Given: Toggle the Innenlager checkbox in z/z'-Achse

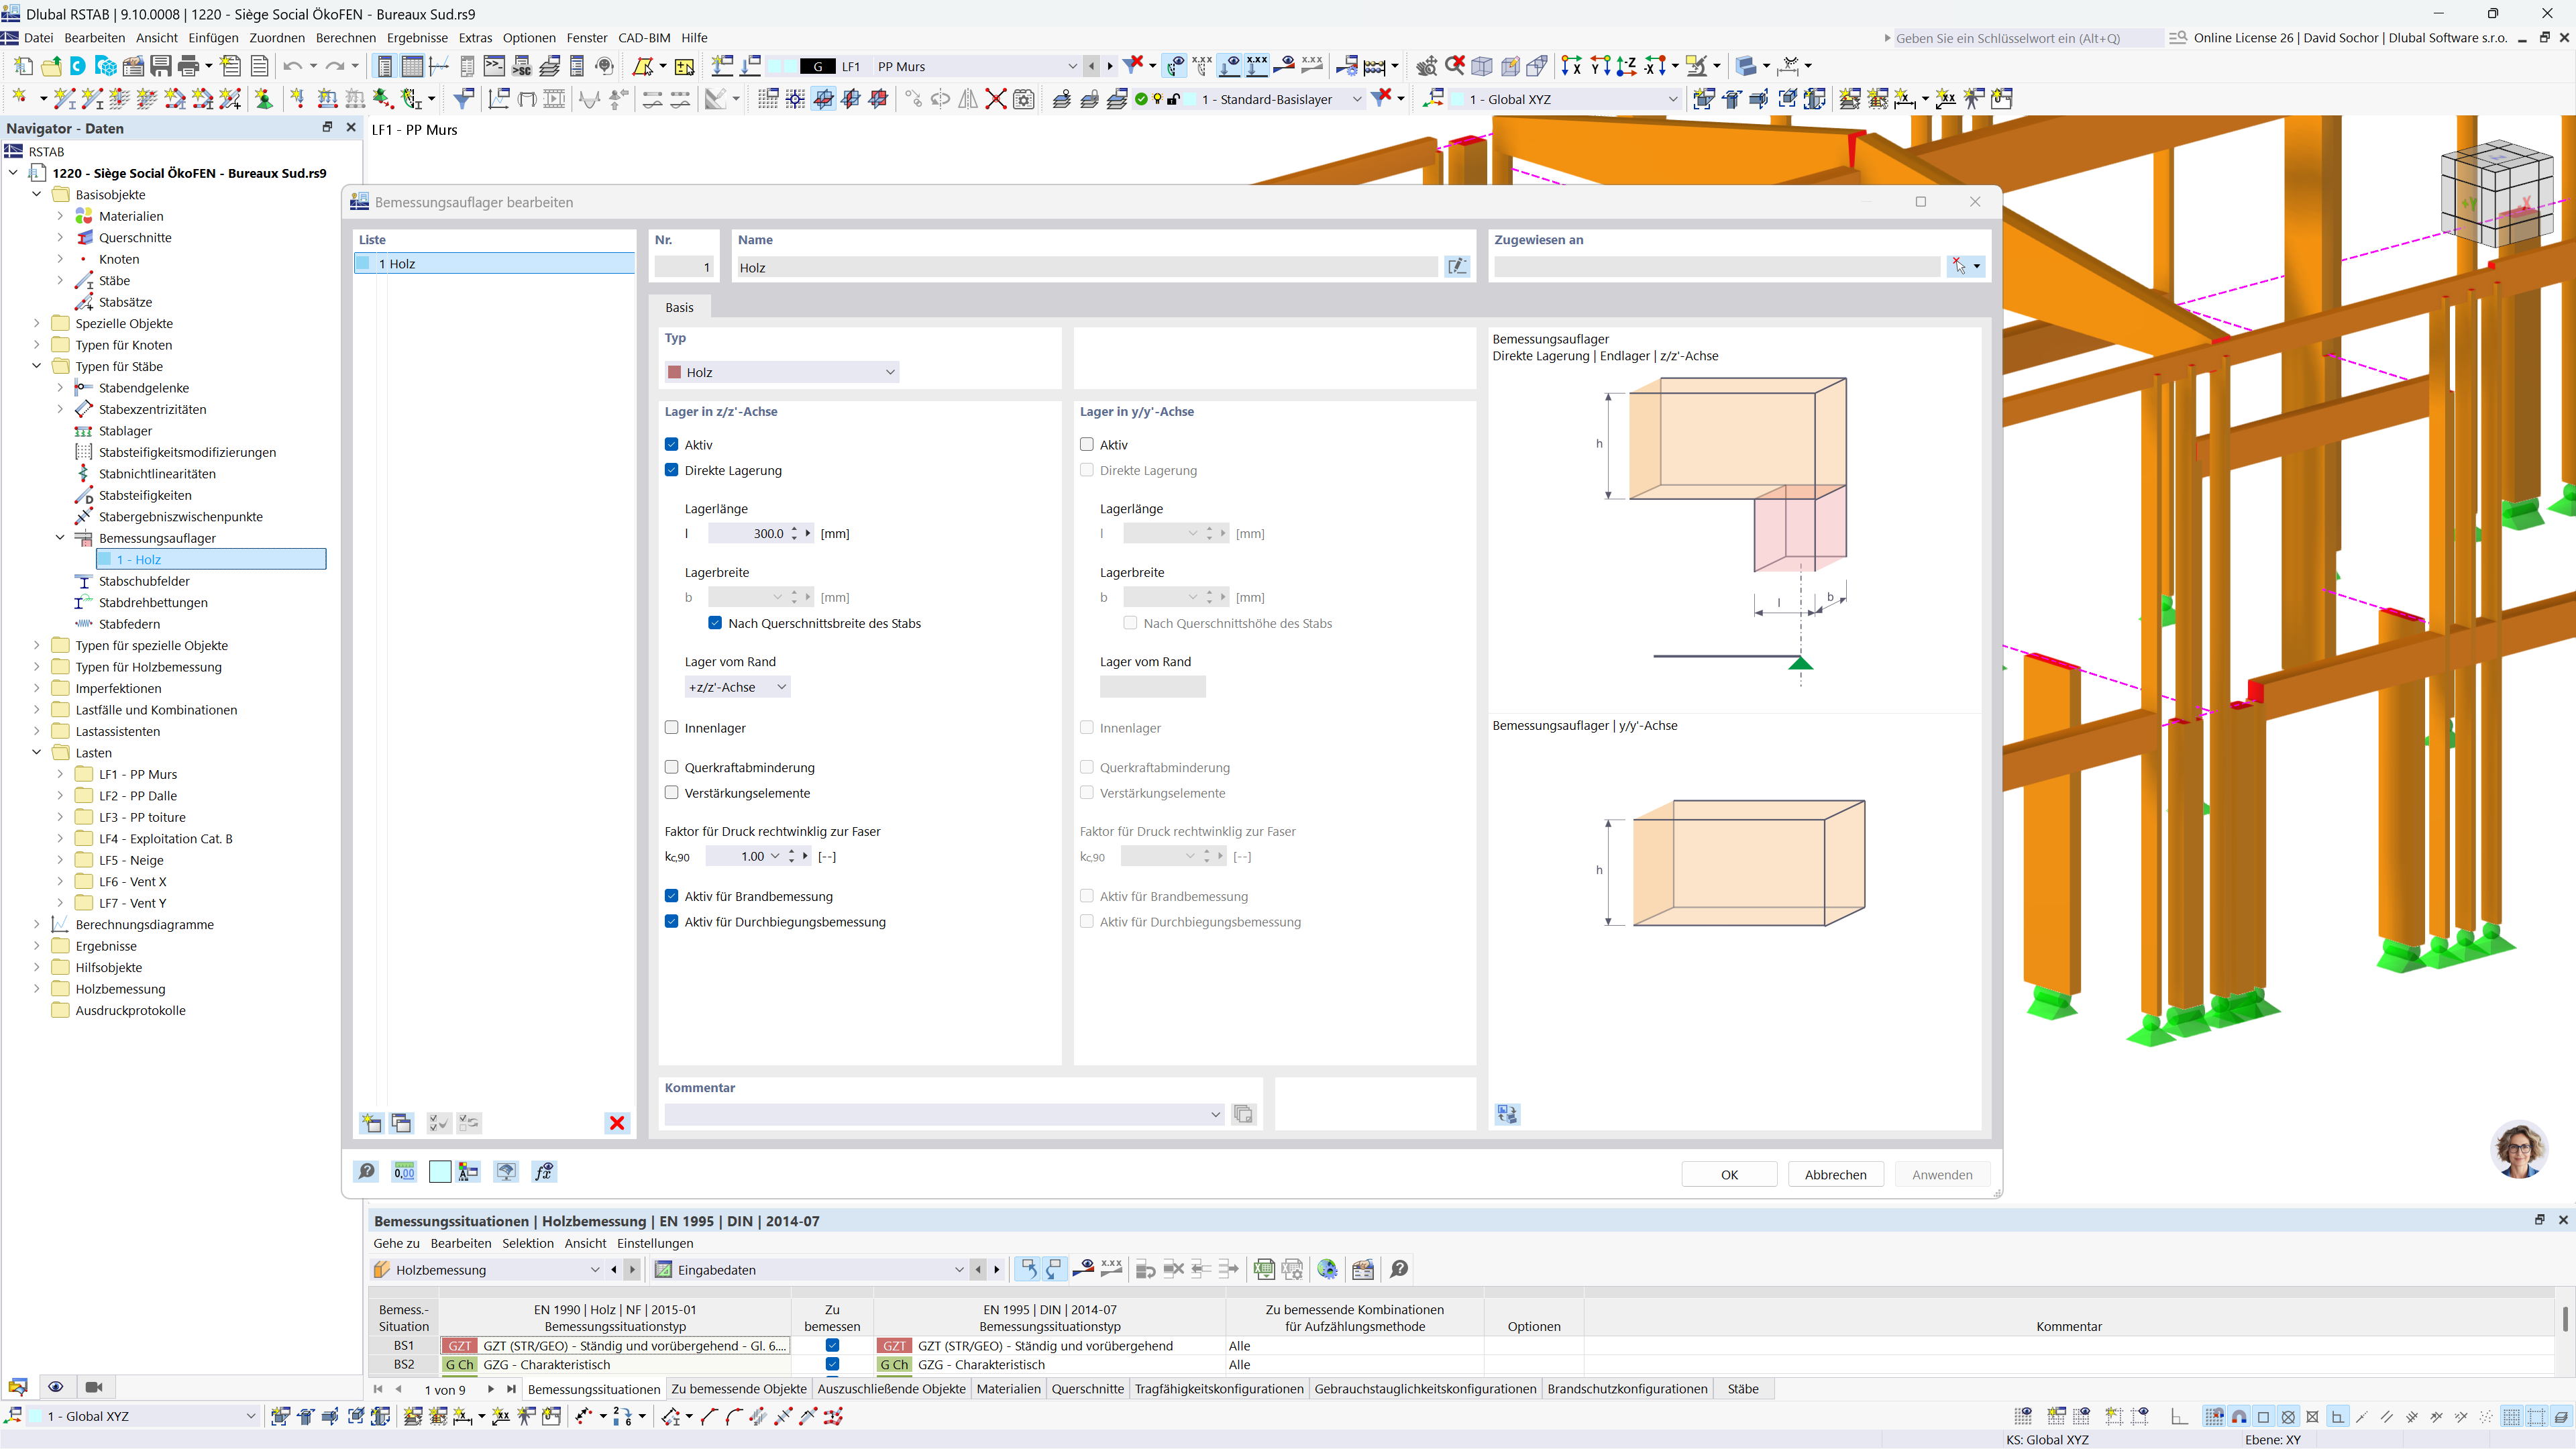Looking at the screenshot, I should click(672, 728).
